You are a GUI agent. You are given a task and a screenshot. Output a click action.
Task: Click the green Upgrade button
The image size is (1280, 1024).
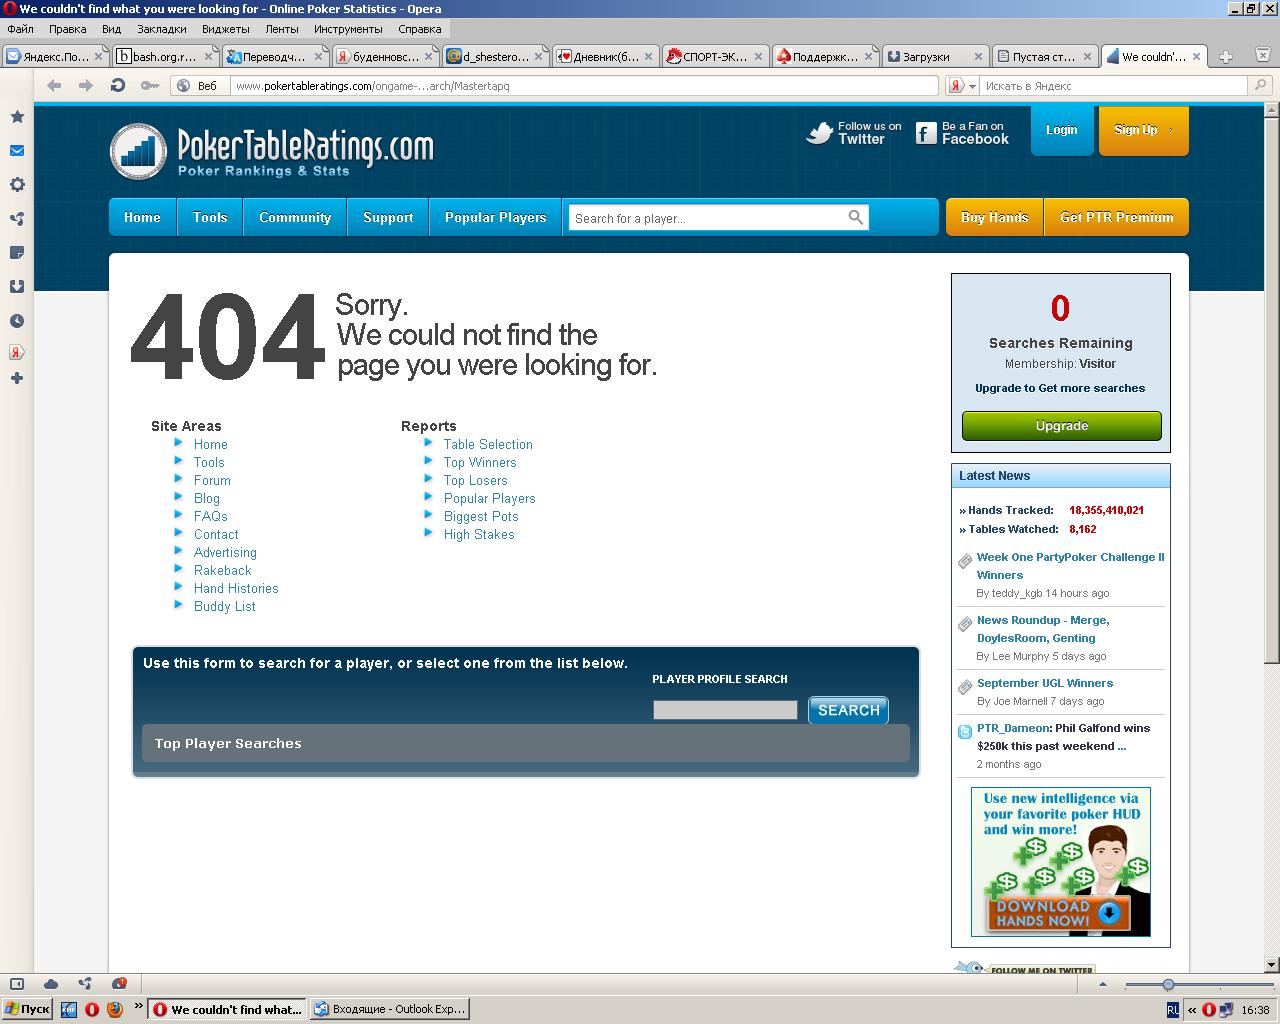[1061, 426]
